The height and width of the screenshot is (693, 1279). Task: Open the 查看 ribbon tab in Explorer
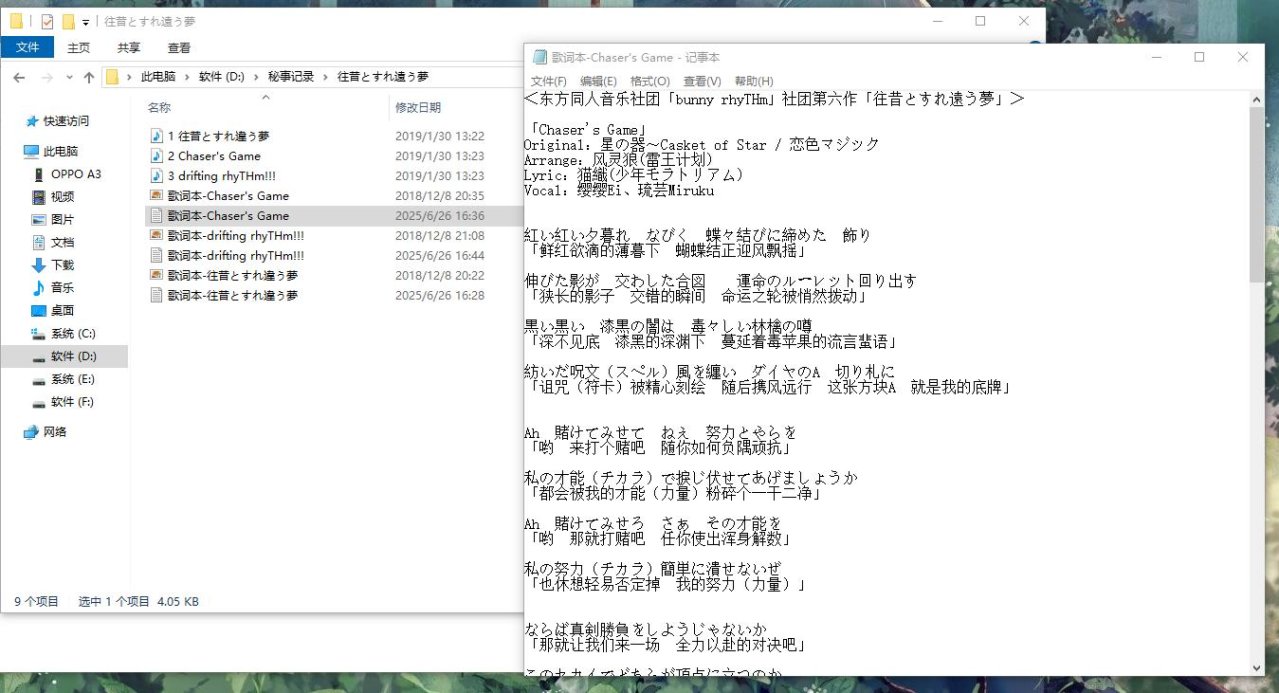[179, 47]
